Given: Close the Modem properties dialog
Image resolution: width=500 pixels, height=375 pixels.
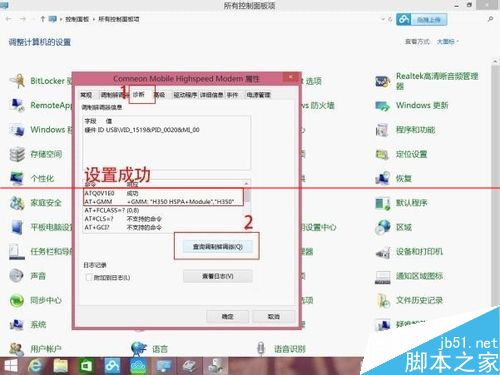Looking at the screenshot, I should click(290, 77).
